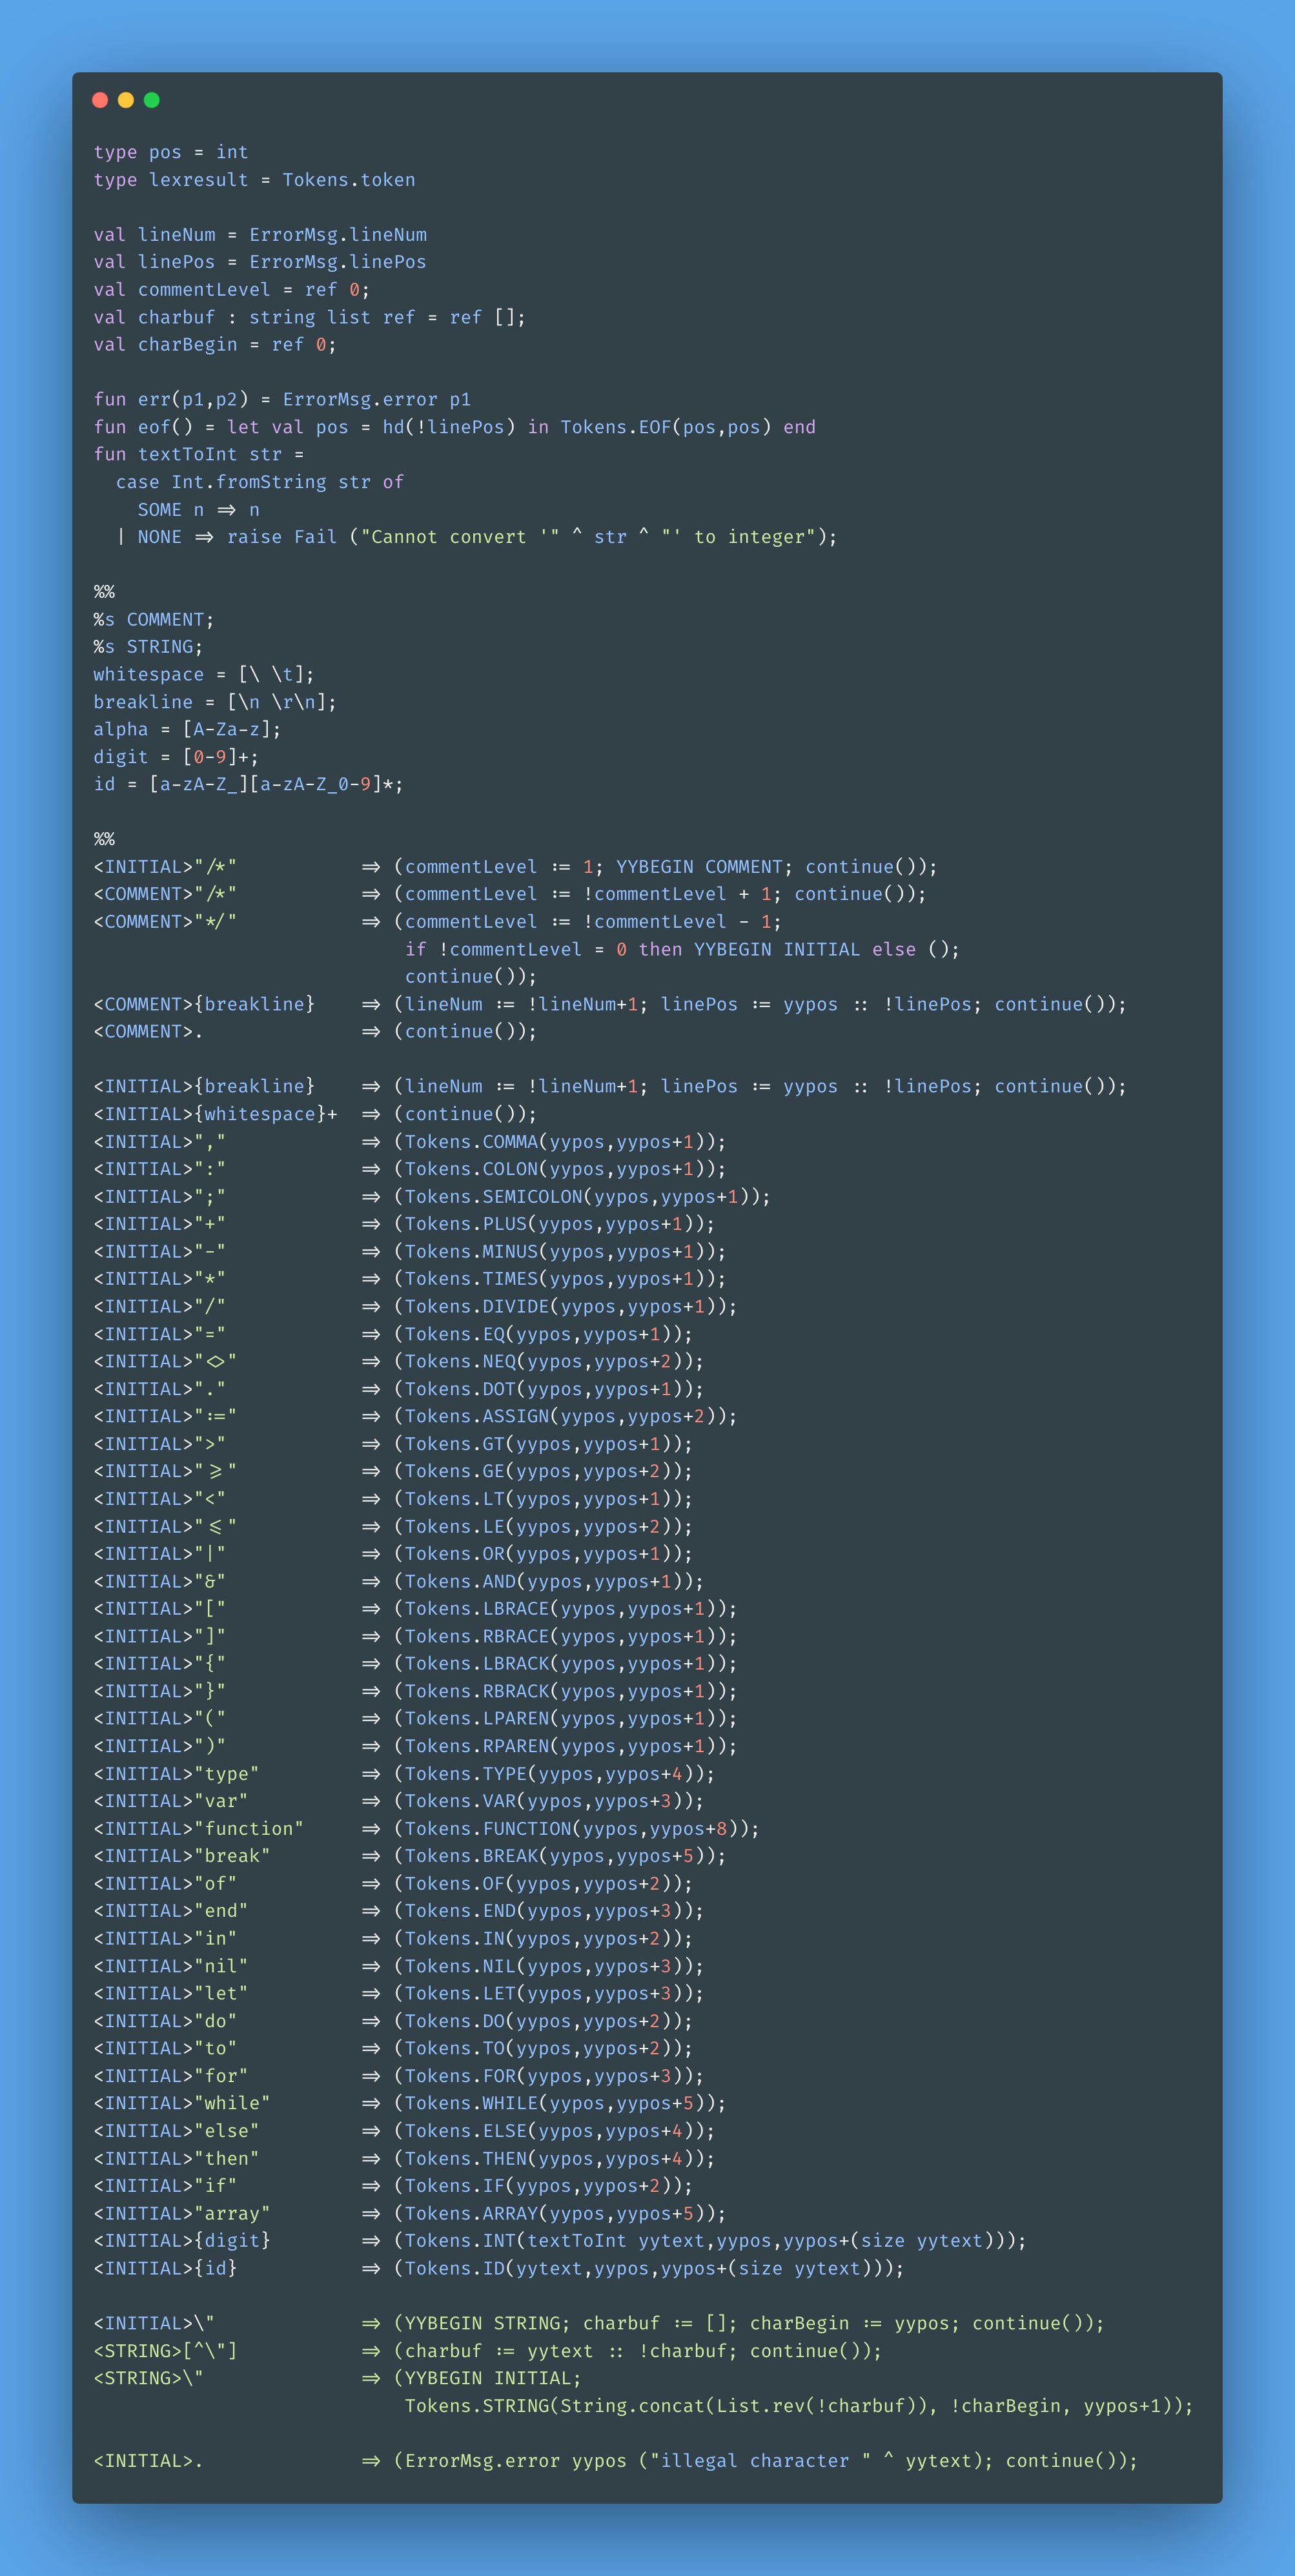Click the red close dot
Image resolution: width=1295 pixels, height=2576 pixels.
coord(100,100)
